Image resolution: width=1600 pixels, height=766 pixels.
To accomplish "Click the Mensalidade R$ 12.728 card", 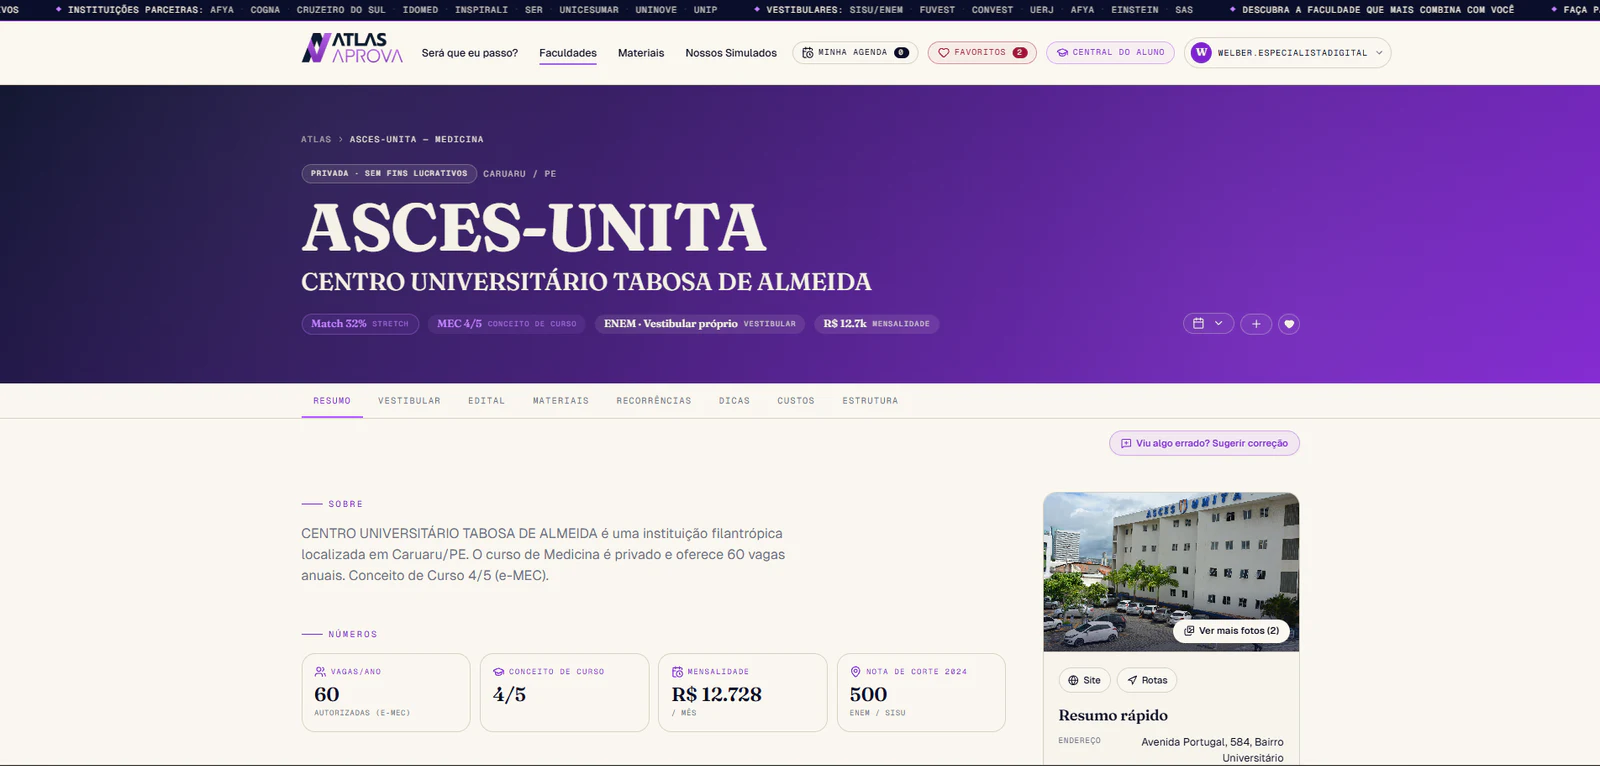I will tap(743, 693).
